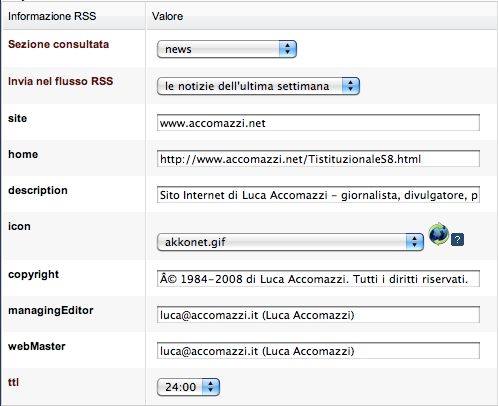Open the akkonet.gif icon dropdown
Screen dimensions: 498x406
click(290, 242)
